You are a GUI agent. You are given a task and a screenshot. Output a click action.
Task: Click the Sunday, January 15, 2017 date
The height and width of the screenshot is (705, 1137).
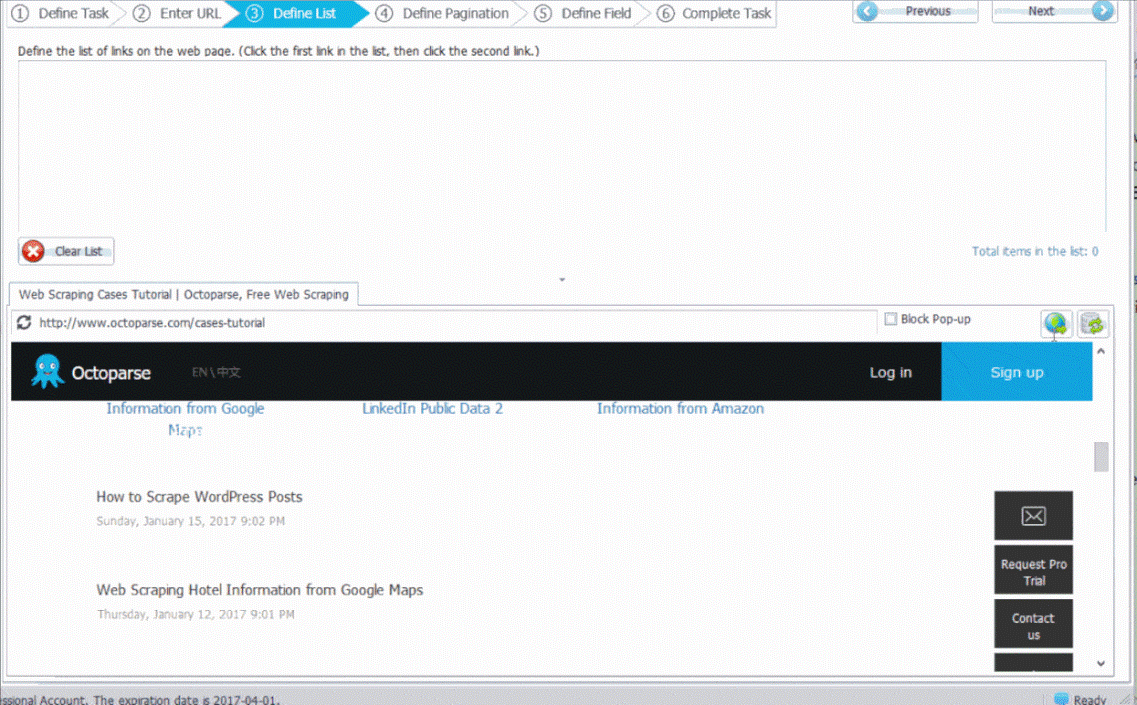[x=191, y=521]
